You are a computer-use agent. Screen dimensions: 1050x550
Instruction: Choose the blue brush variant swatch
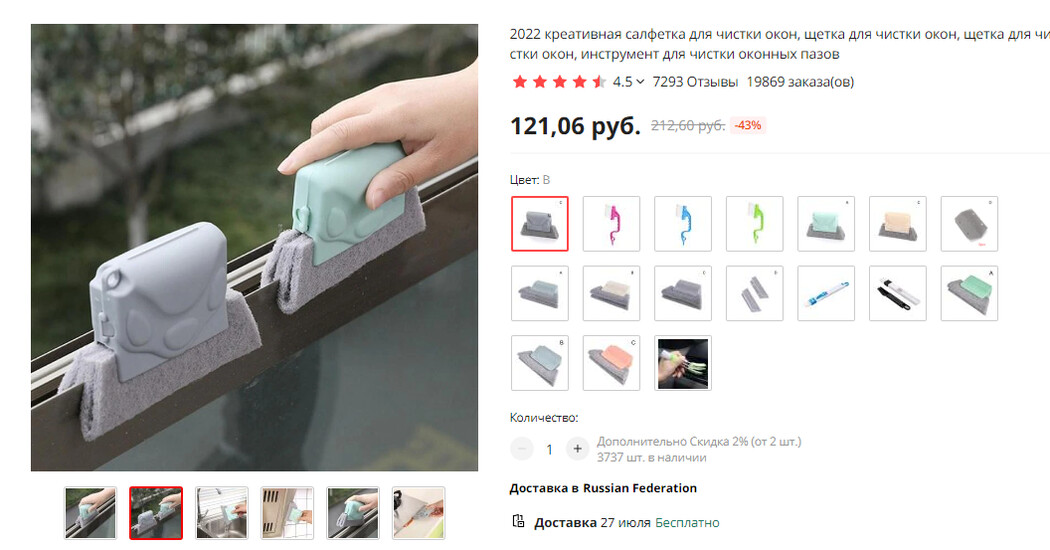[x=683, y=224]
